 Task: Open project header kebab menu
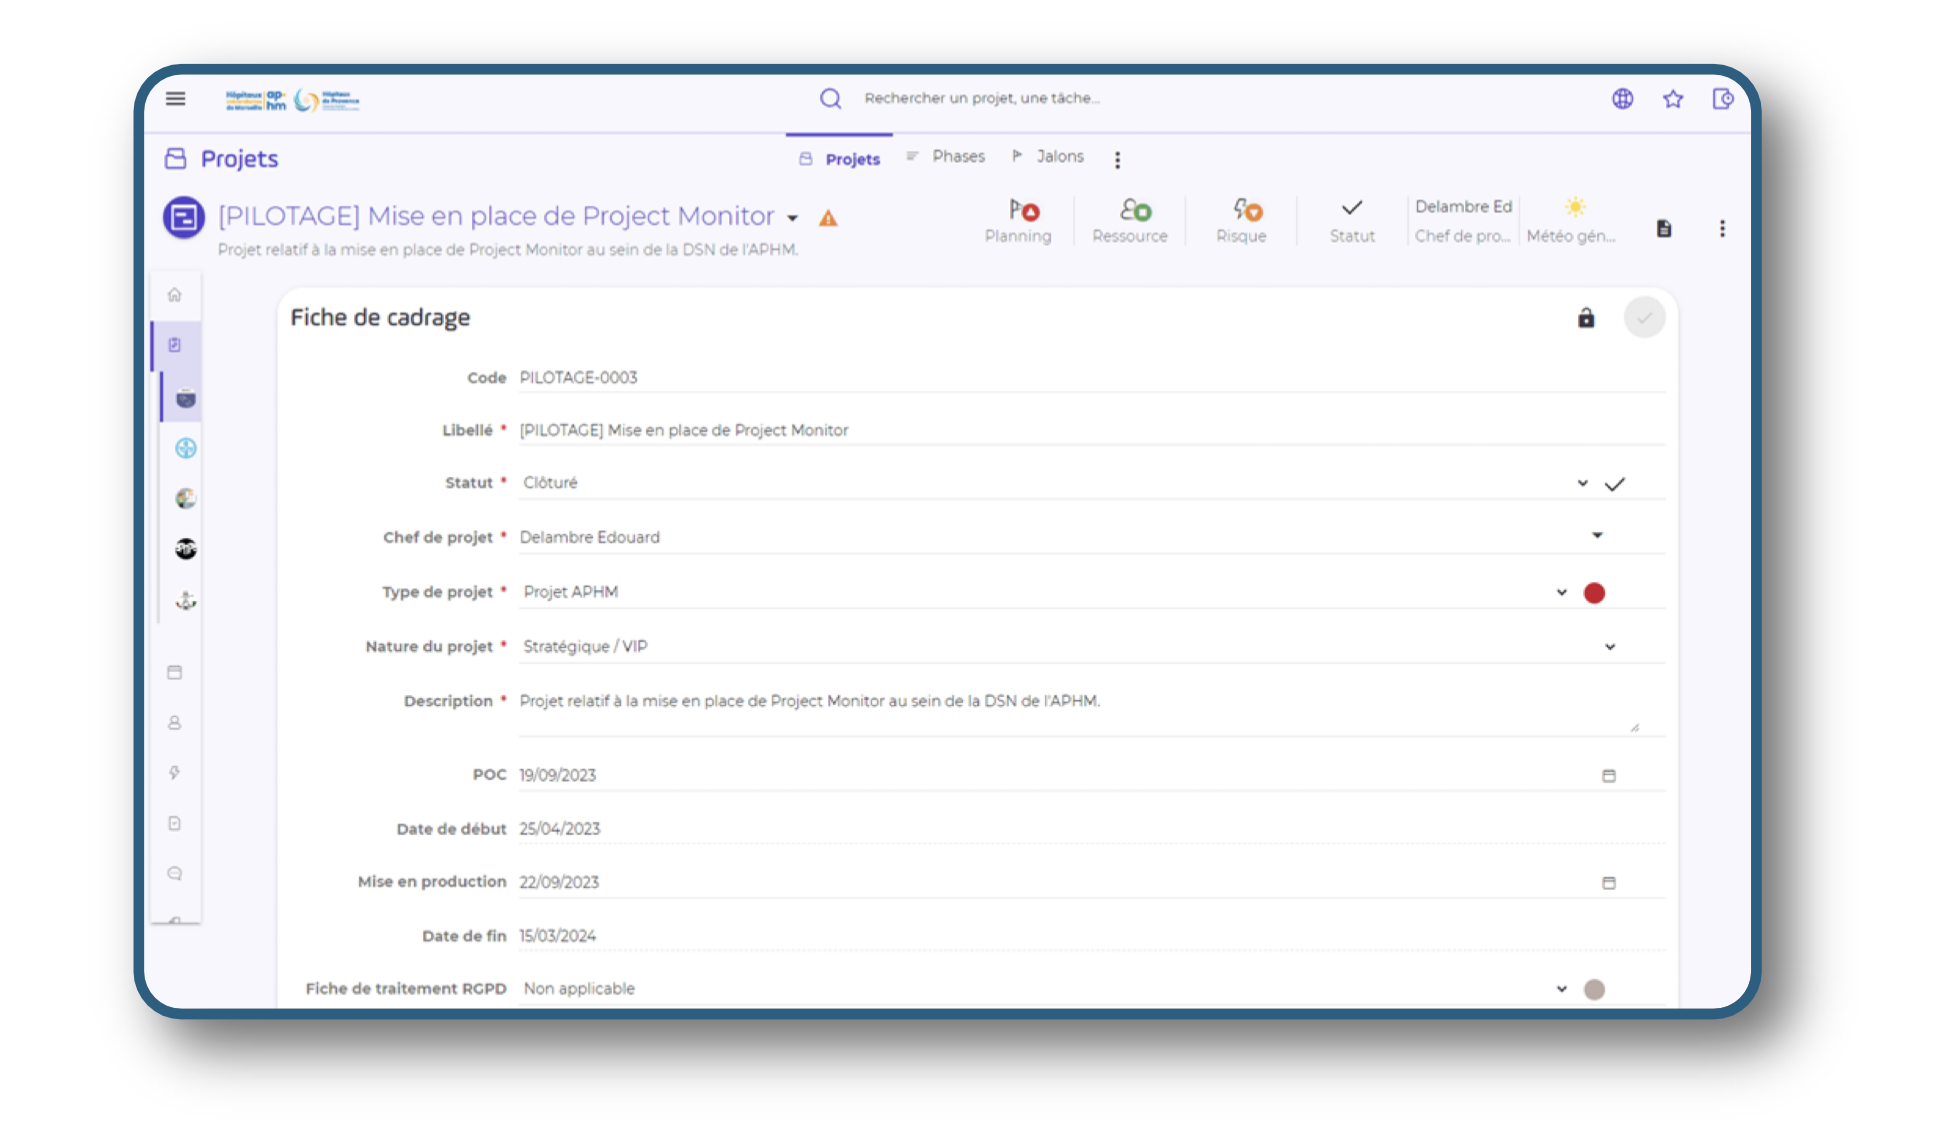(1722, 228)
